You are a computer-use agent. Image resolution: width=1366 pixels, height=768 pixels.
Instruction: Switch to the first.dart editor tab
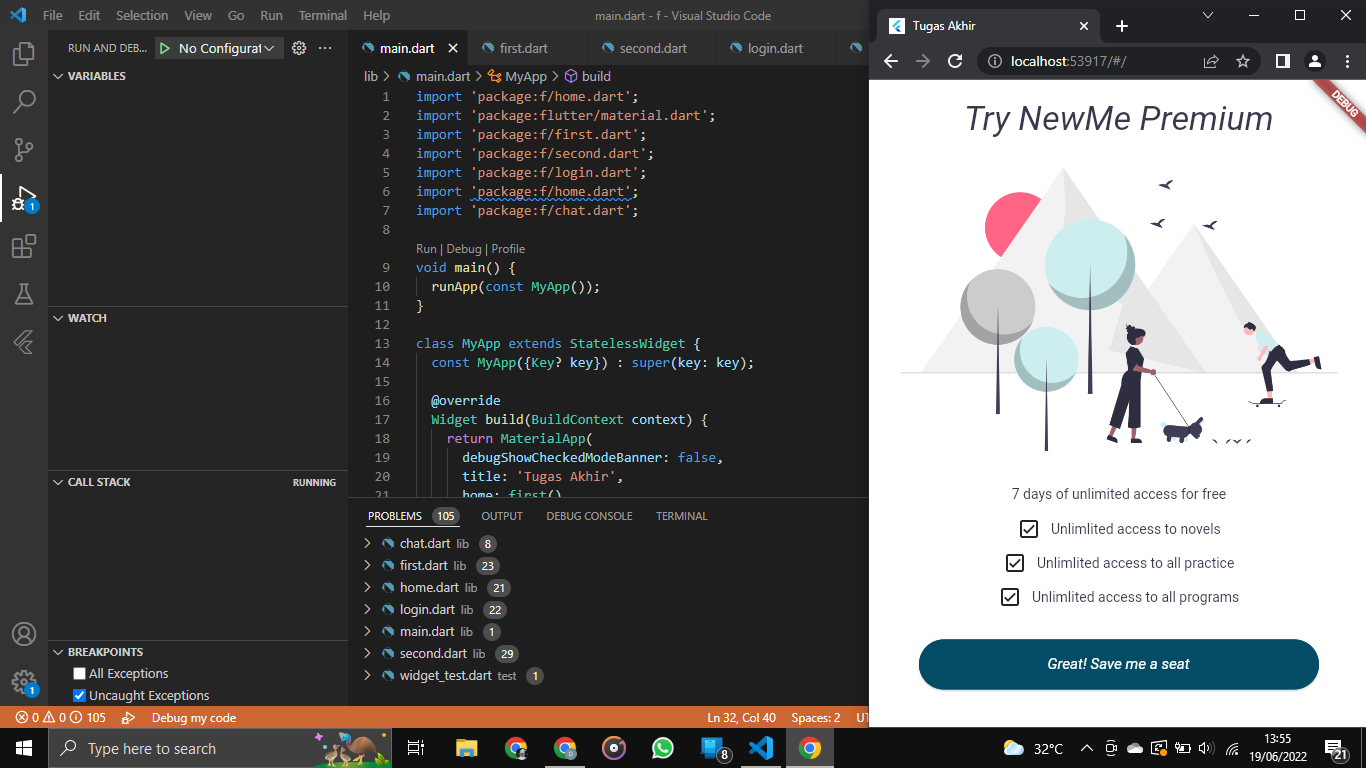524,48
